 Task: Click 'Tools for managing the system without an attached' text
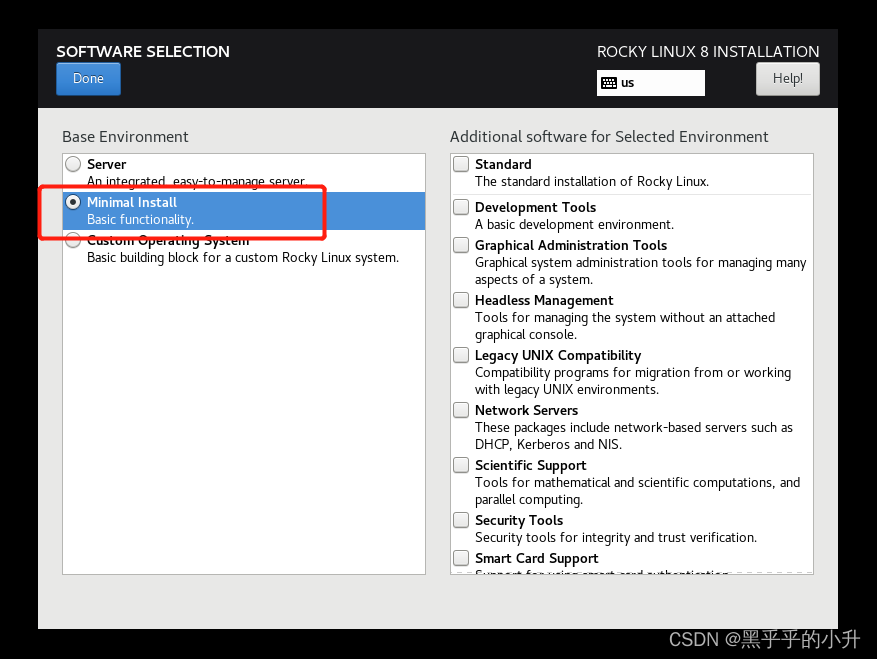click(x=625, y=318)
